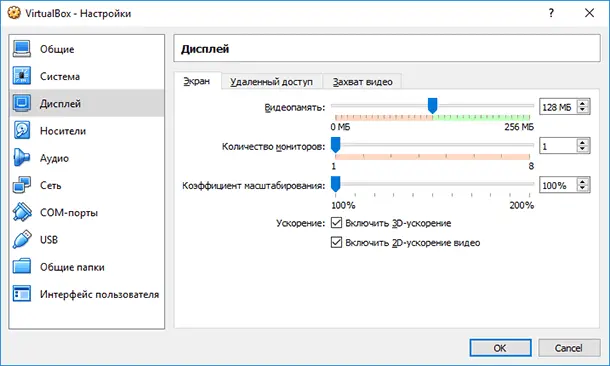Select the Дисплей screen icon

point(22,103)
